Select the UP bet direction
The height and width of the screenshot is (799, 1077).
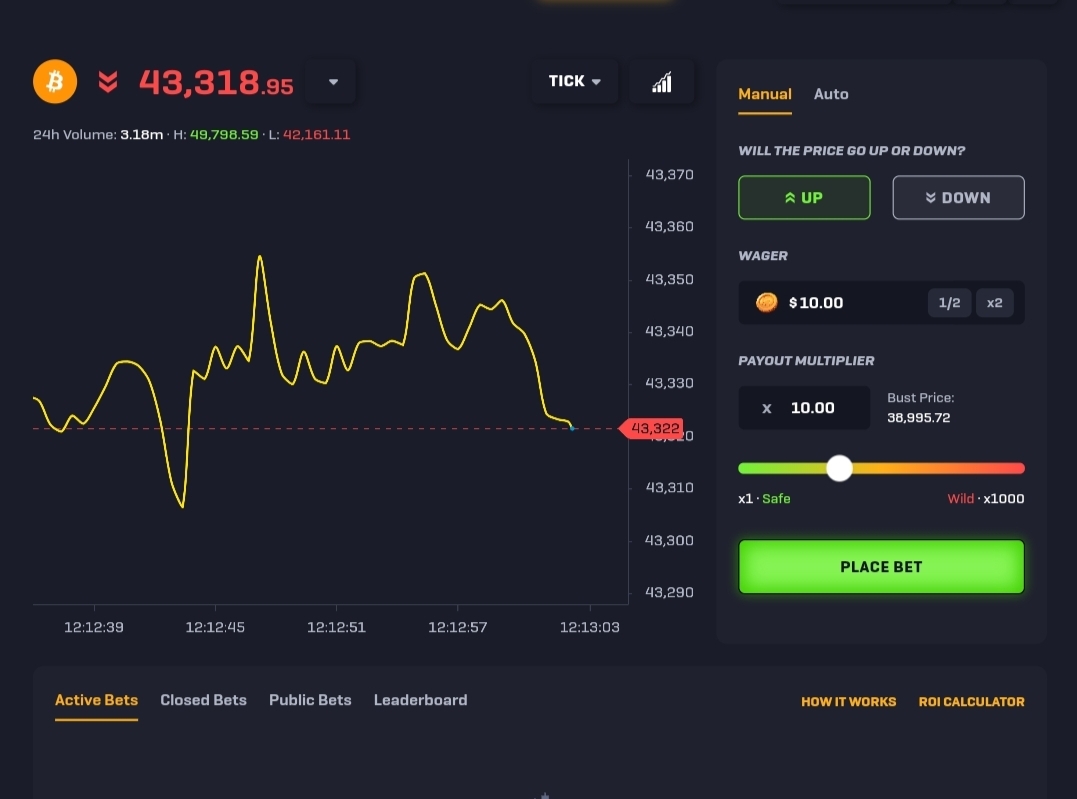click(x=804, y=198)
